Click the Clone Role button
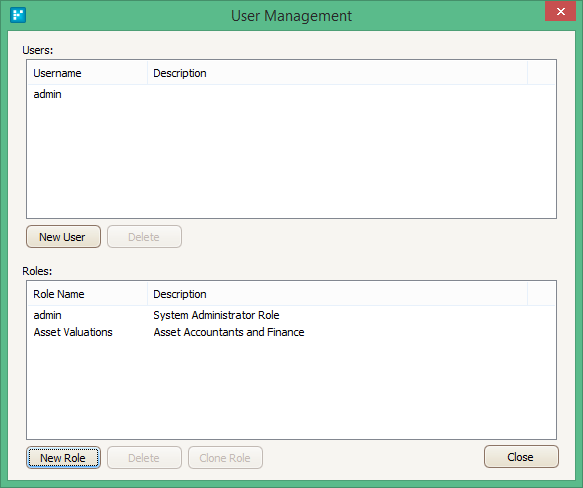This screenshot has width=583, height=488. [x=225, y=458]
